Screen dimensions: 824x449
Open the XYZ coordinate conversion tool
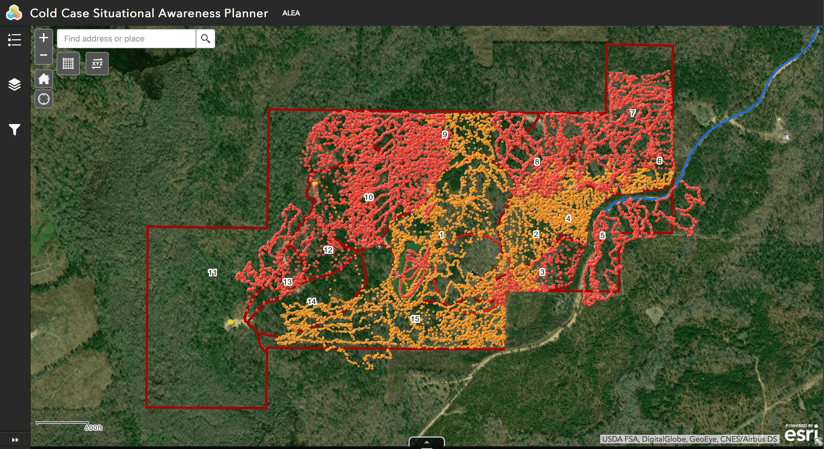pyautogui.click(x=97, y=64)
